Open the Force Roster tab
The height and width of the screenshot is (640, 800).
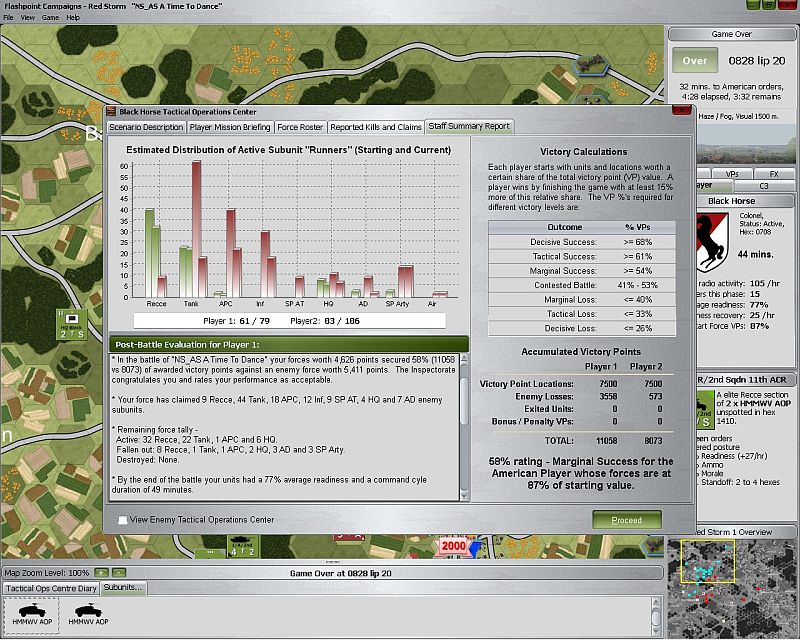coord(300,127)
